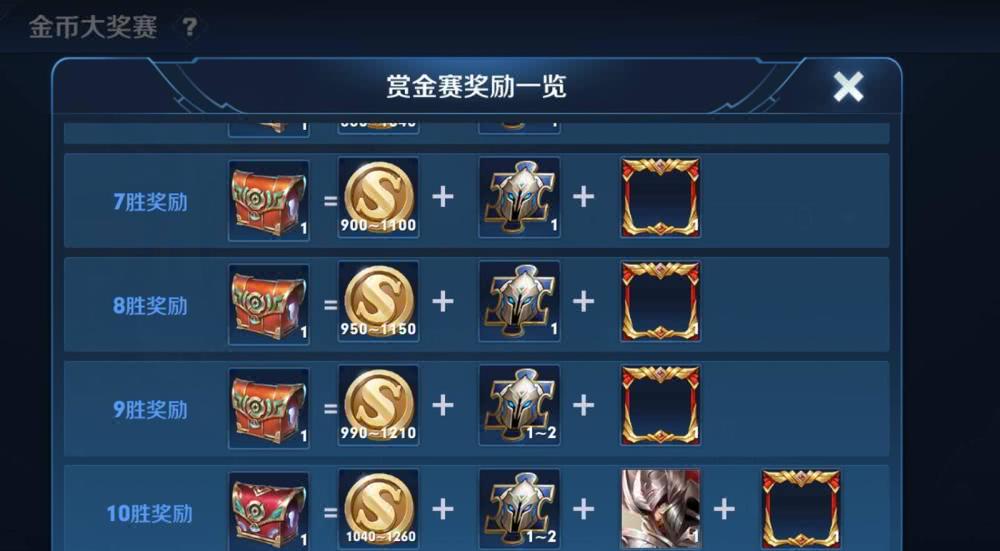Open the 8-win avatar frame reward

pos(660,302)
